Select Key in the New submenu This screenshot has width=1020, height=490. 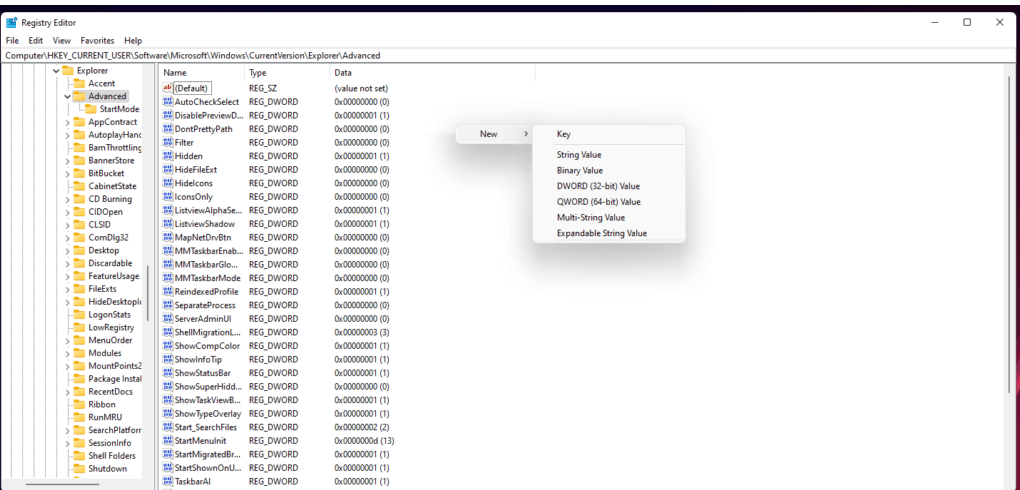coord(564,134)
